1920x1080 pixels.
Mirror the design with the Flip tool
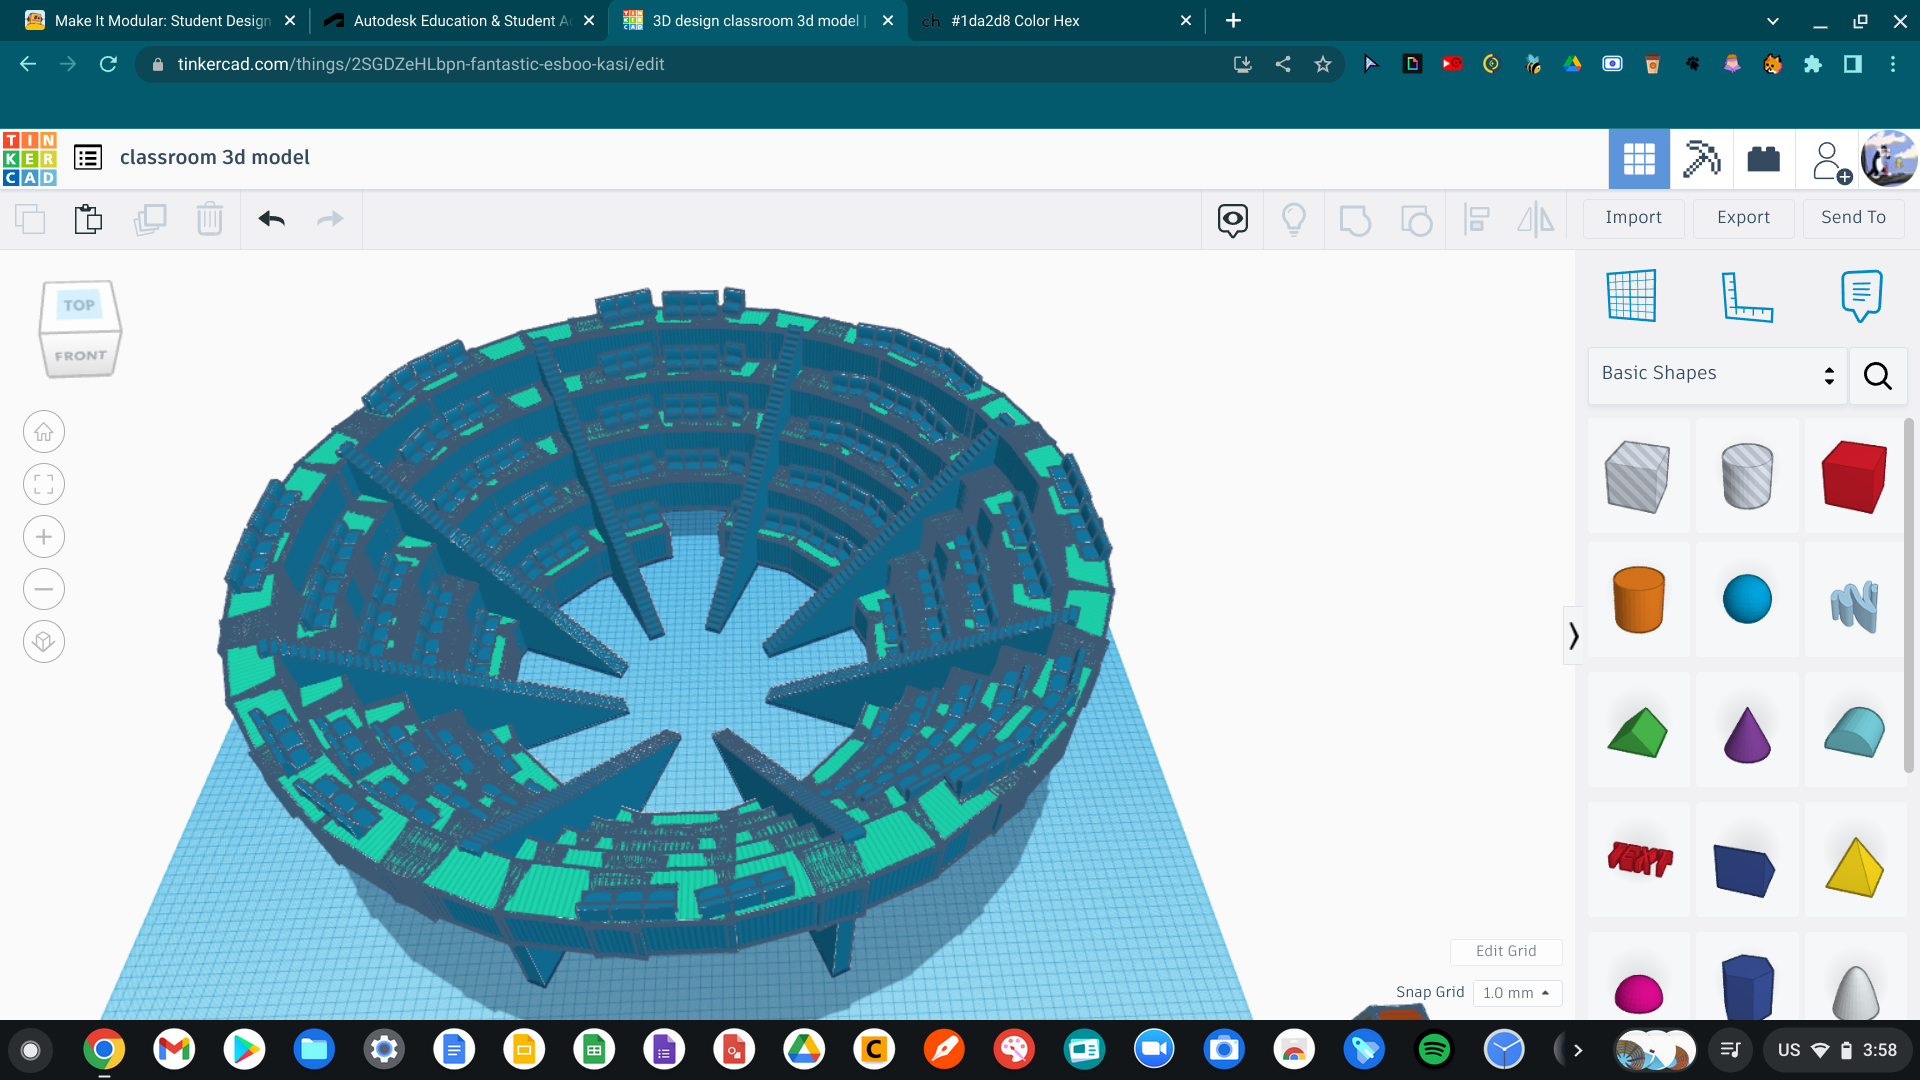1536,219
